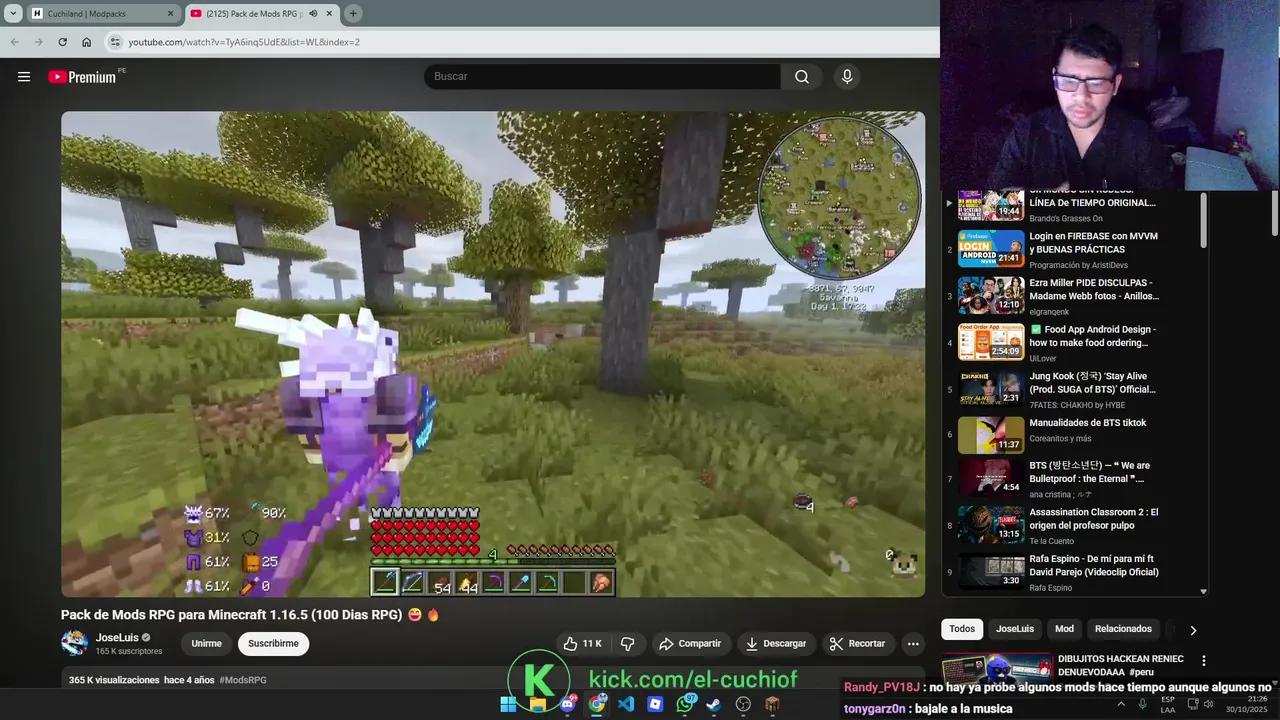Select the Relacionados filter chip
Viewport: 1280px width, 720px height.
point(1123,629)
